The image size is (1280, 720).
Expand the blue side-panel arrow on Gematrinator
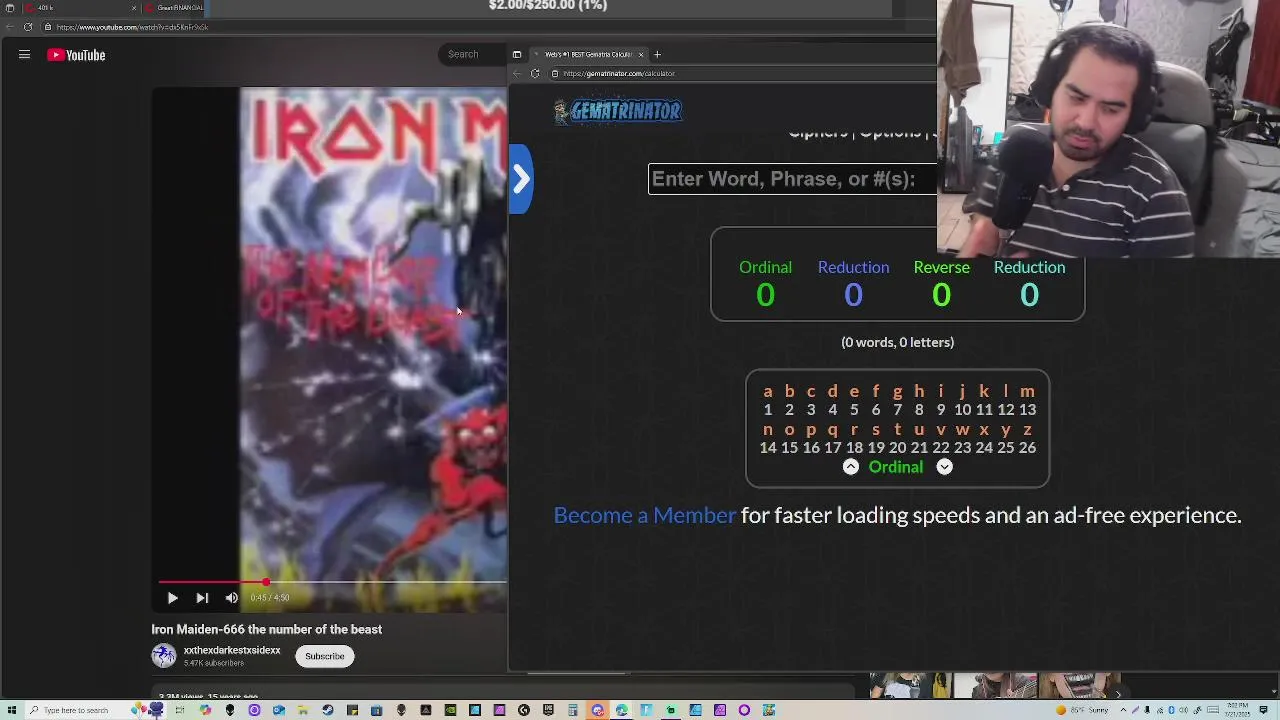(520, 179)
